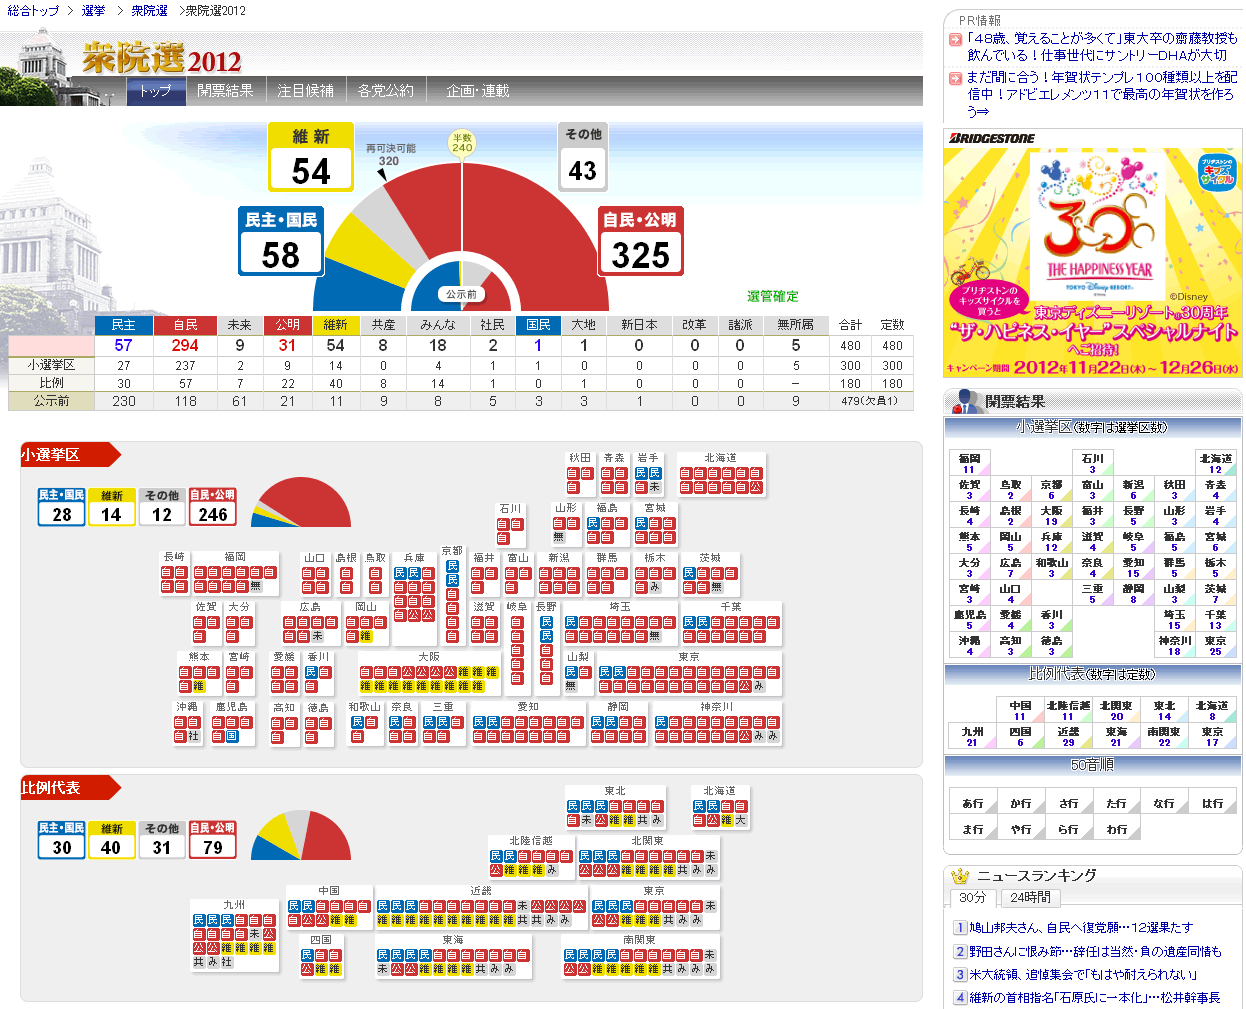Click the yellow 維新 header cell in results table
Viewport: 1246px width, 1009px height.
click(x=335, y=325)
